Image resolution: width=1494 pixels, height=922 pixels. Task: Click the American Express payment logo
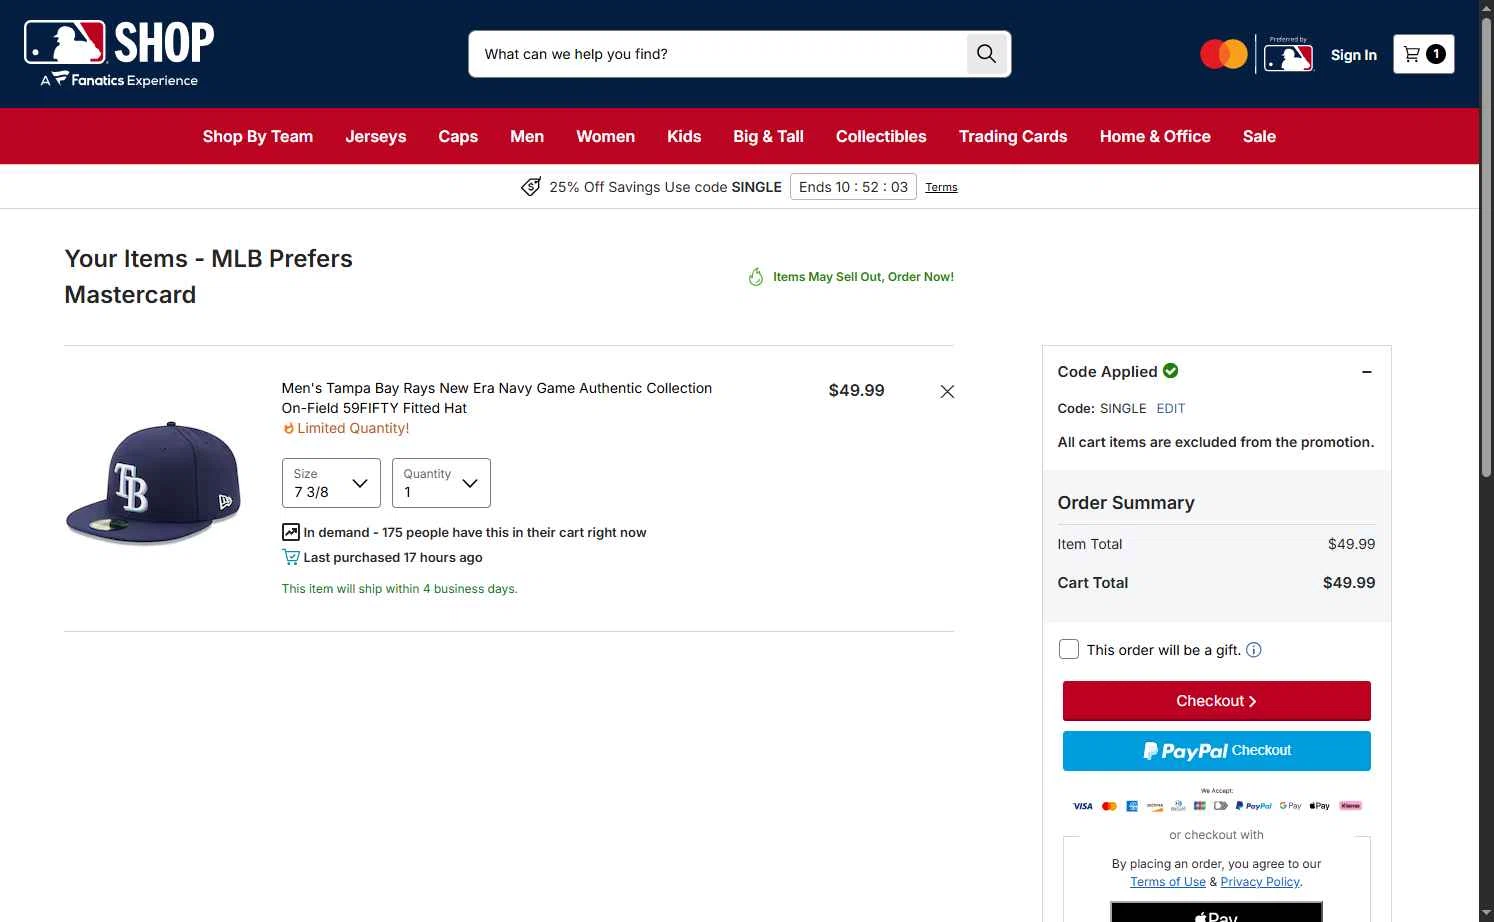point(1132,806)
